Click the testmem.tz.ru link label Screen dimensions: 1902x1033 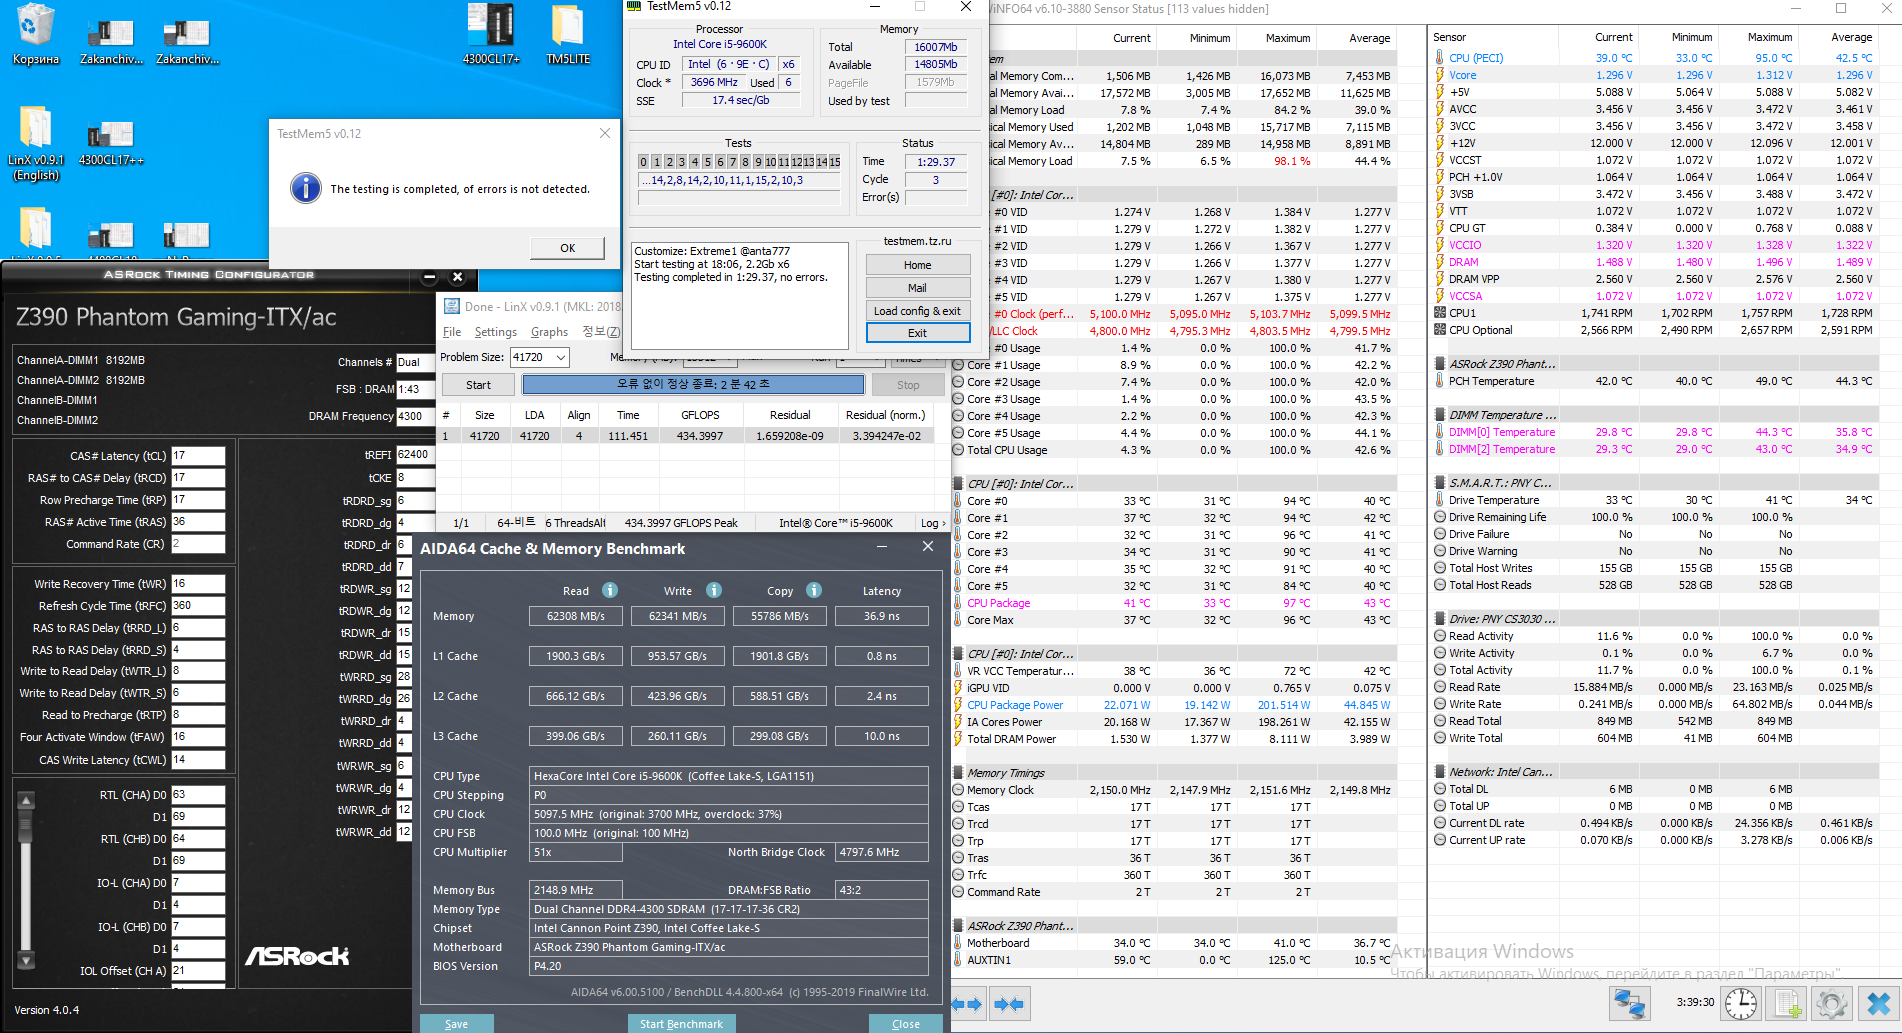click(917, 241)
